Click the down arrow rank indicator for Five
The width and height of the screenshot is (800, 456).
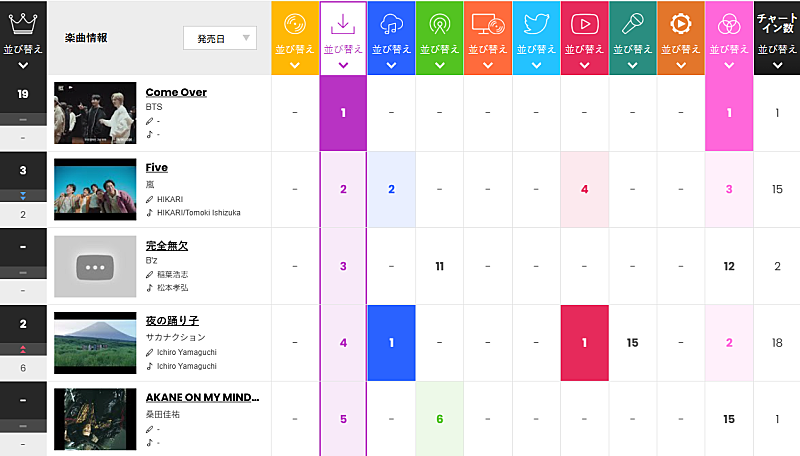(x=23, y=195)
